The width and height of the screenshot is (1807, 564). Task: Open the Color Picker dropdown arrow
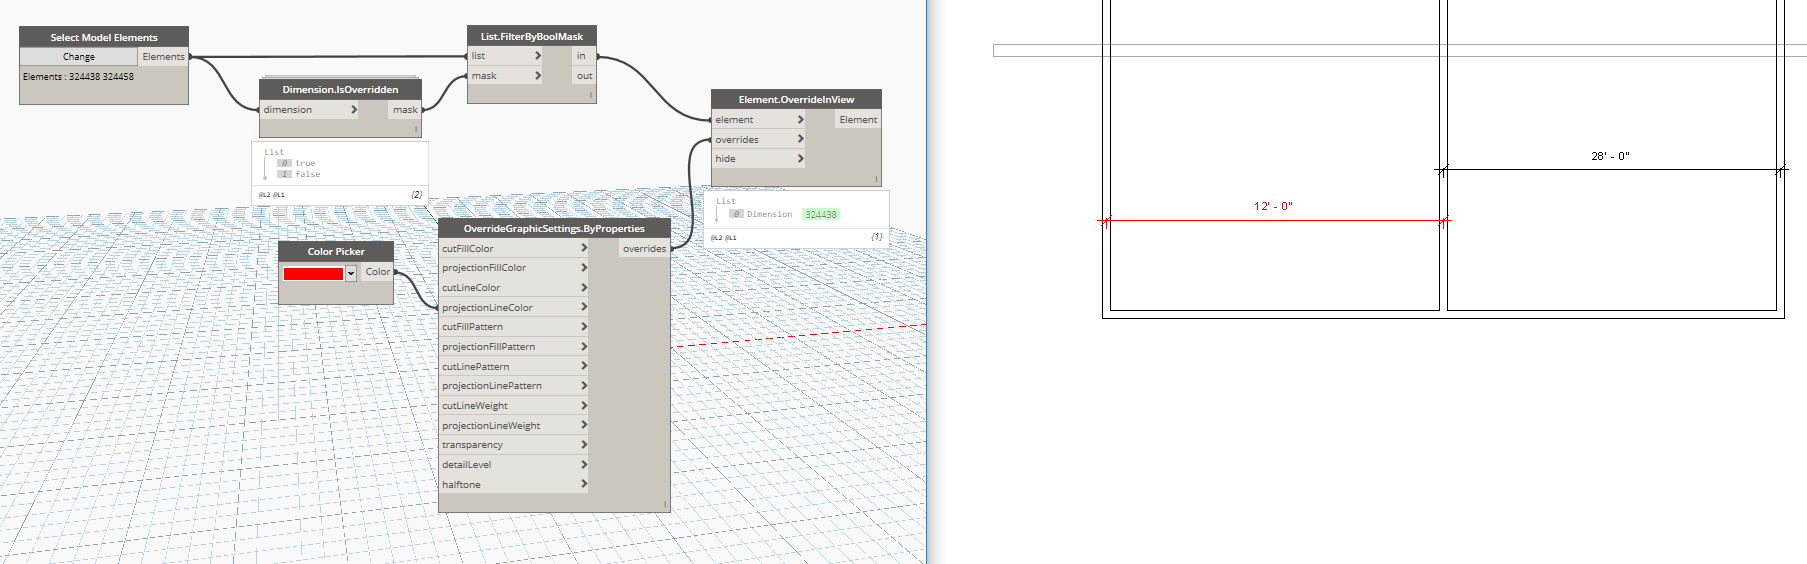351,273
